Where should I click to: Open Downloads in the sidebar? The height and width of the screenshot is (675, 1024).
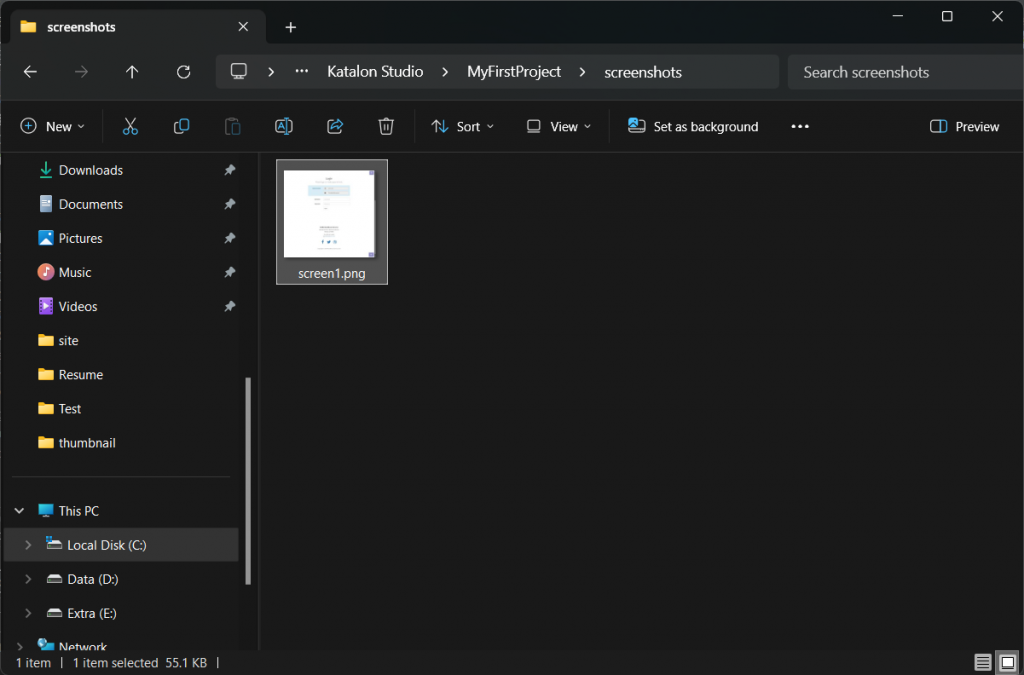[x=91, y=170]
